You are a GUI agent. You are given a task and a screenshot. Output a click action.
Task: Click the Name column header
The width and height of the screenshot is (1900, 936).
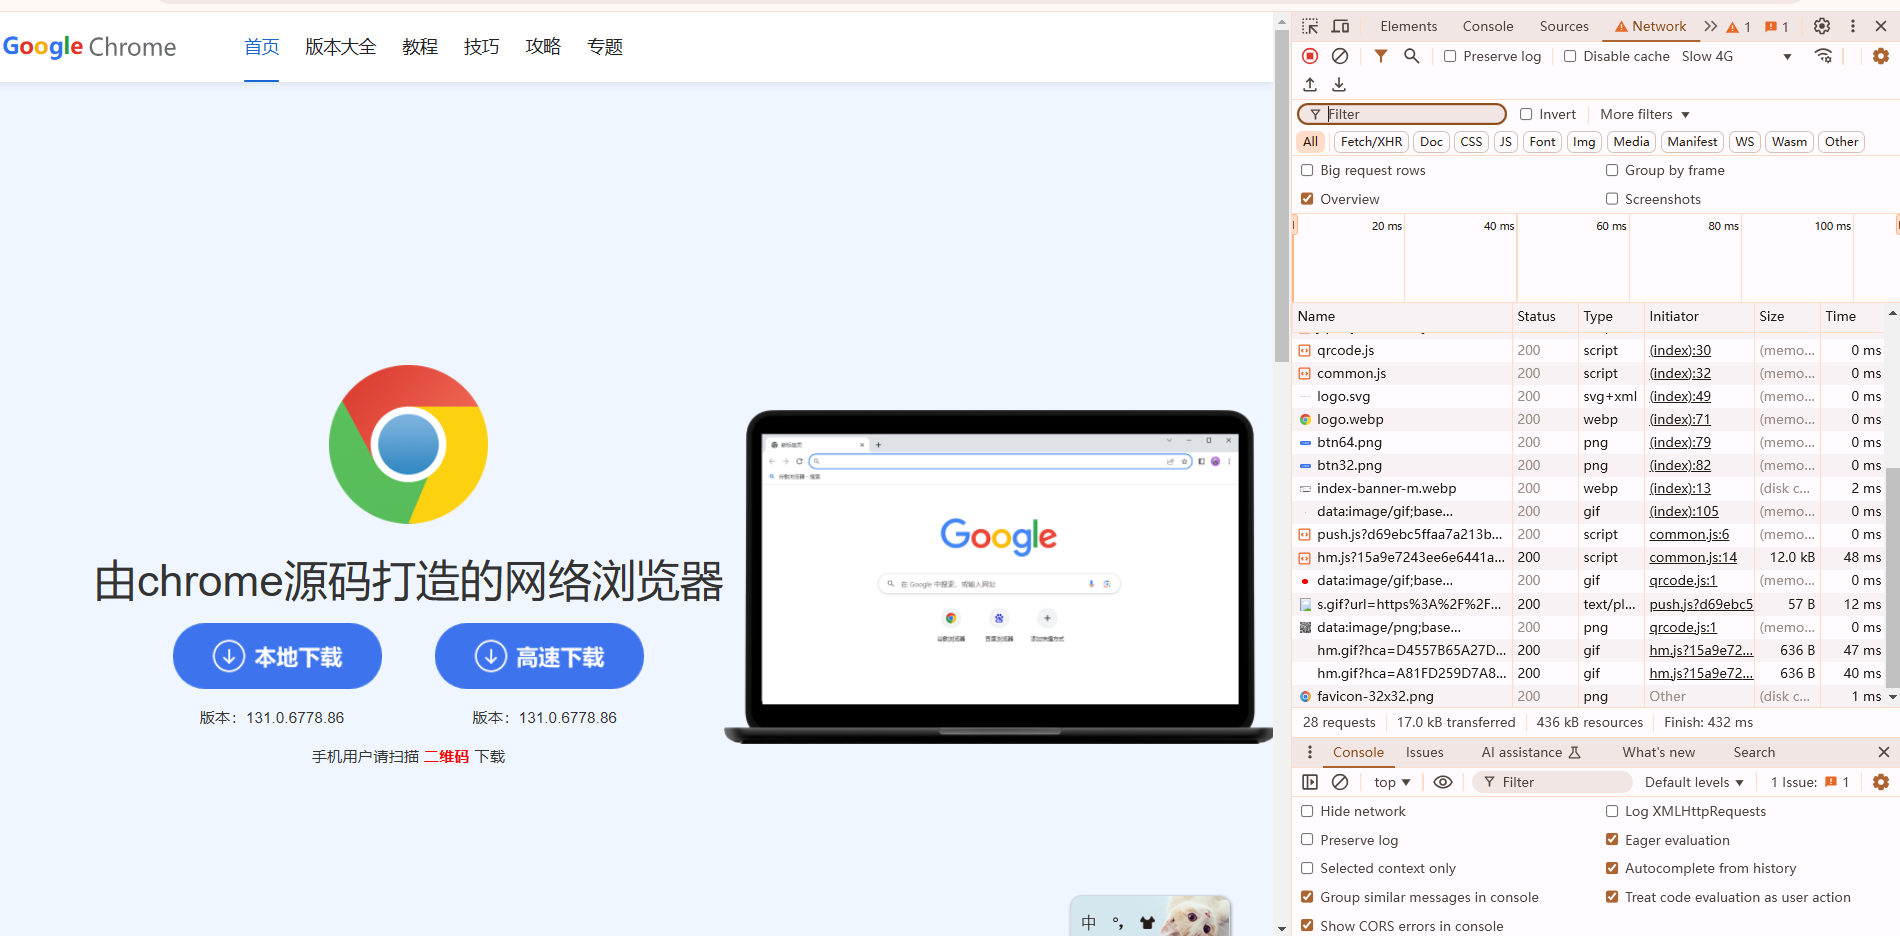[x=1402, y=316]
